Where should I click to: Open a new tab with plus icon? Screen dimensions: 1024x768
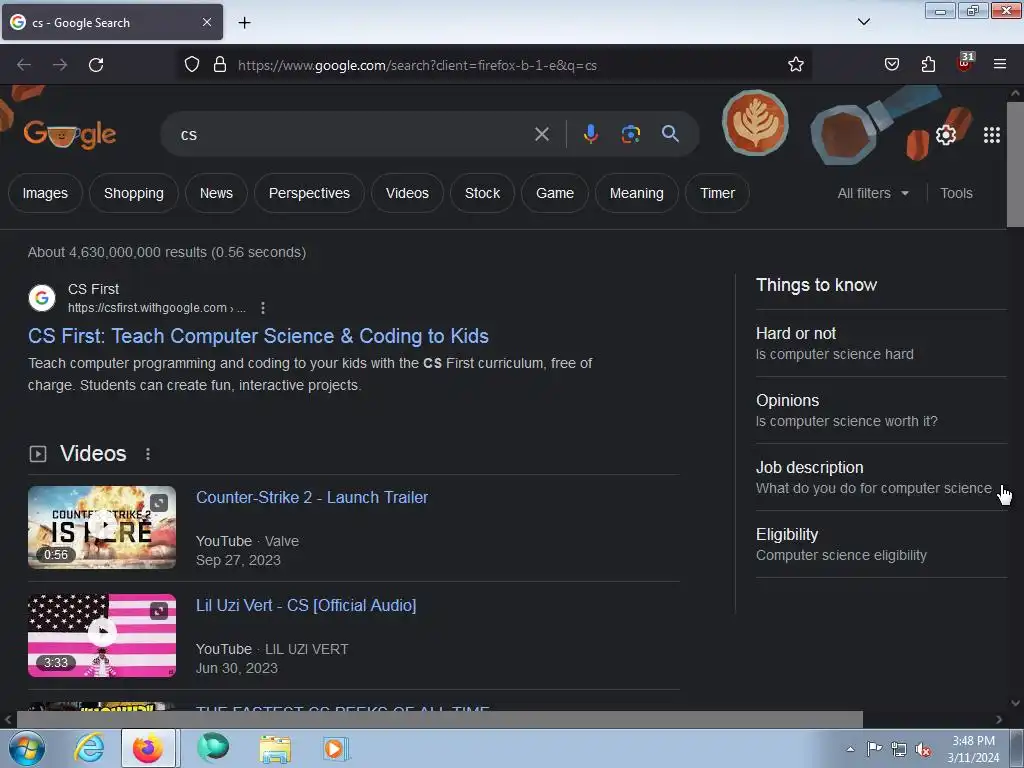tap(244, 23)
